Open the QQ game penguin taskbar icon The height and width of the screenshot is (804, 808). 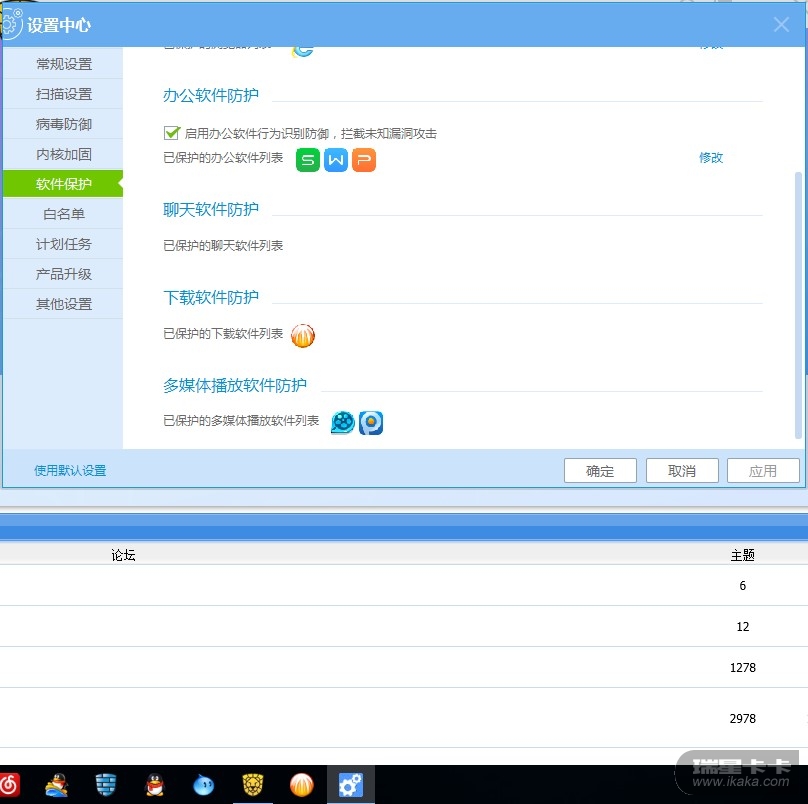(57, 785)
